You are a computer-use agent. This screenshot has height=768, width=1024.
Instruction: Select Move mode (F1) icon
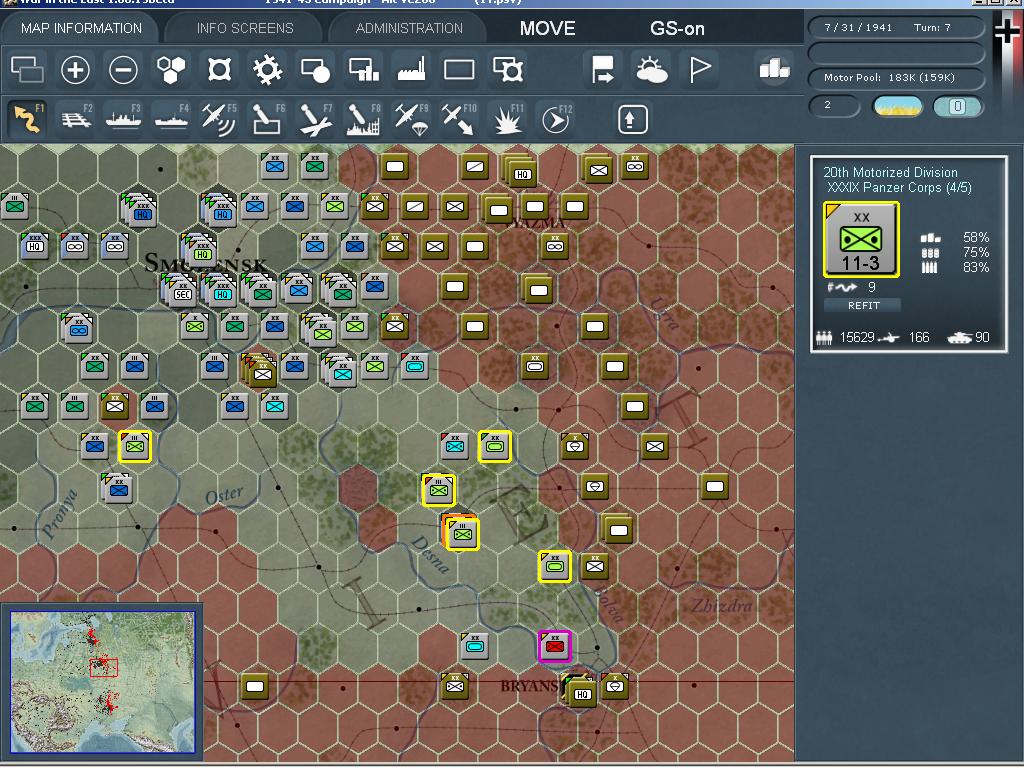coord(27,119)
